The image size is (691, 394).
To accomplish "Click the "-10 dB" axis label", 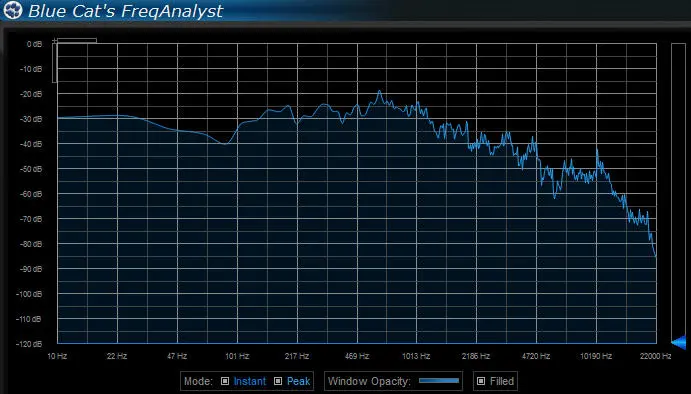I will pyautogui.click(x=31, y=69).
